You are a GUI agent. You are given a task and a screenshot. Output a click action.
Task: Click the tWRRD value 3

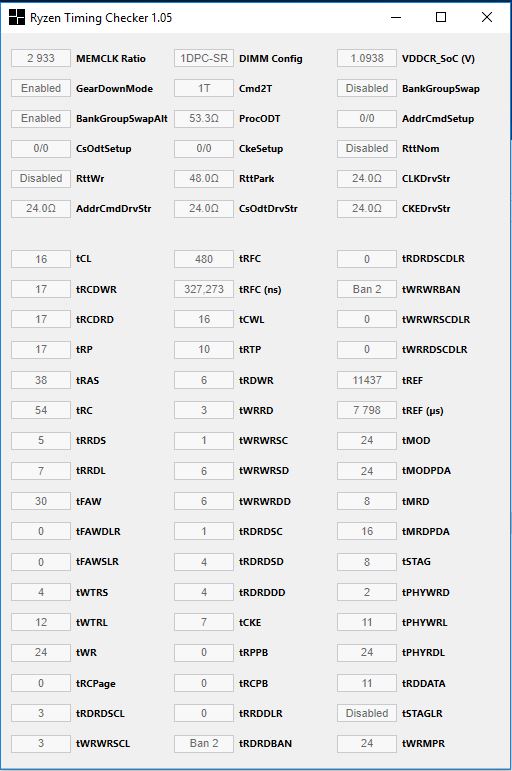[x=204, y=410]
